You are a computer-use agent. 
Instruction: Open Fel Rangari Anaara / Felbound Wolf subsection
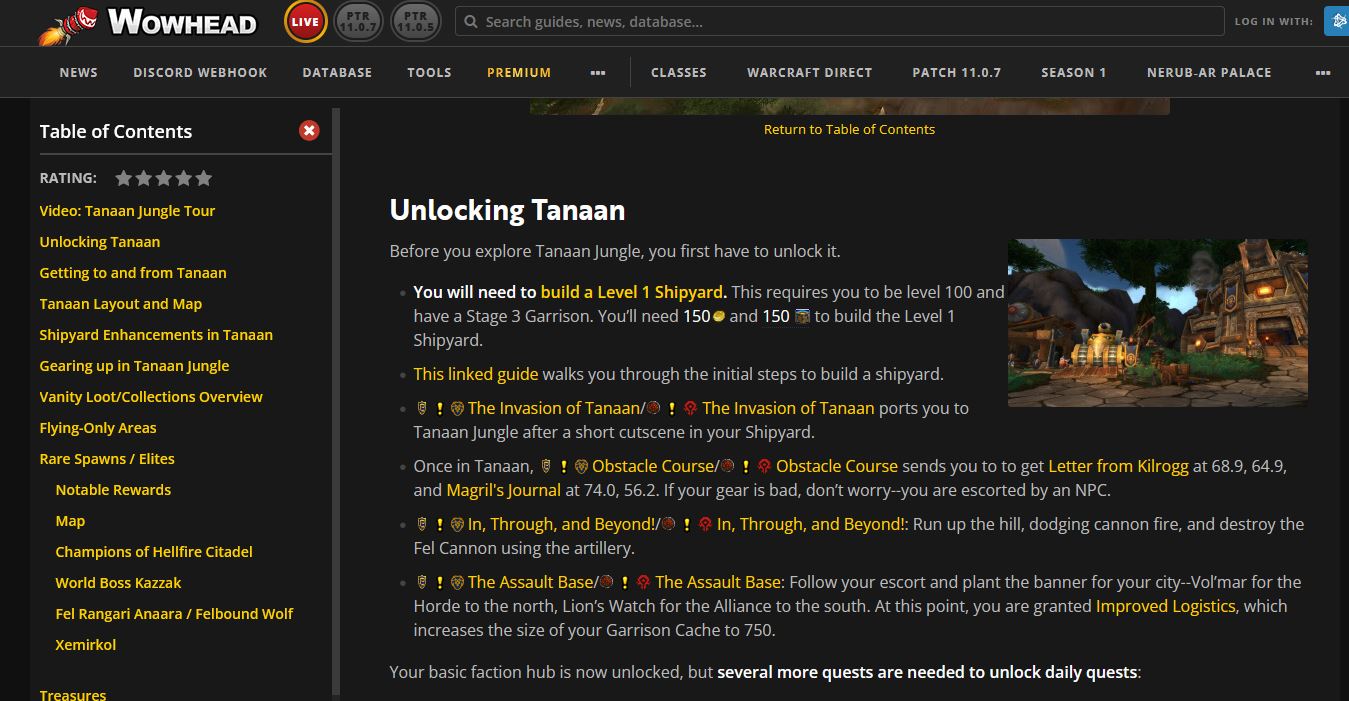coord(174,614)
